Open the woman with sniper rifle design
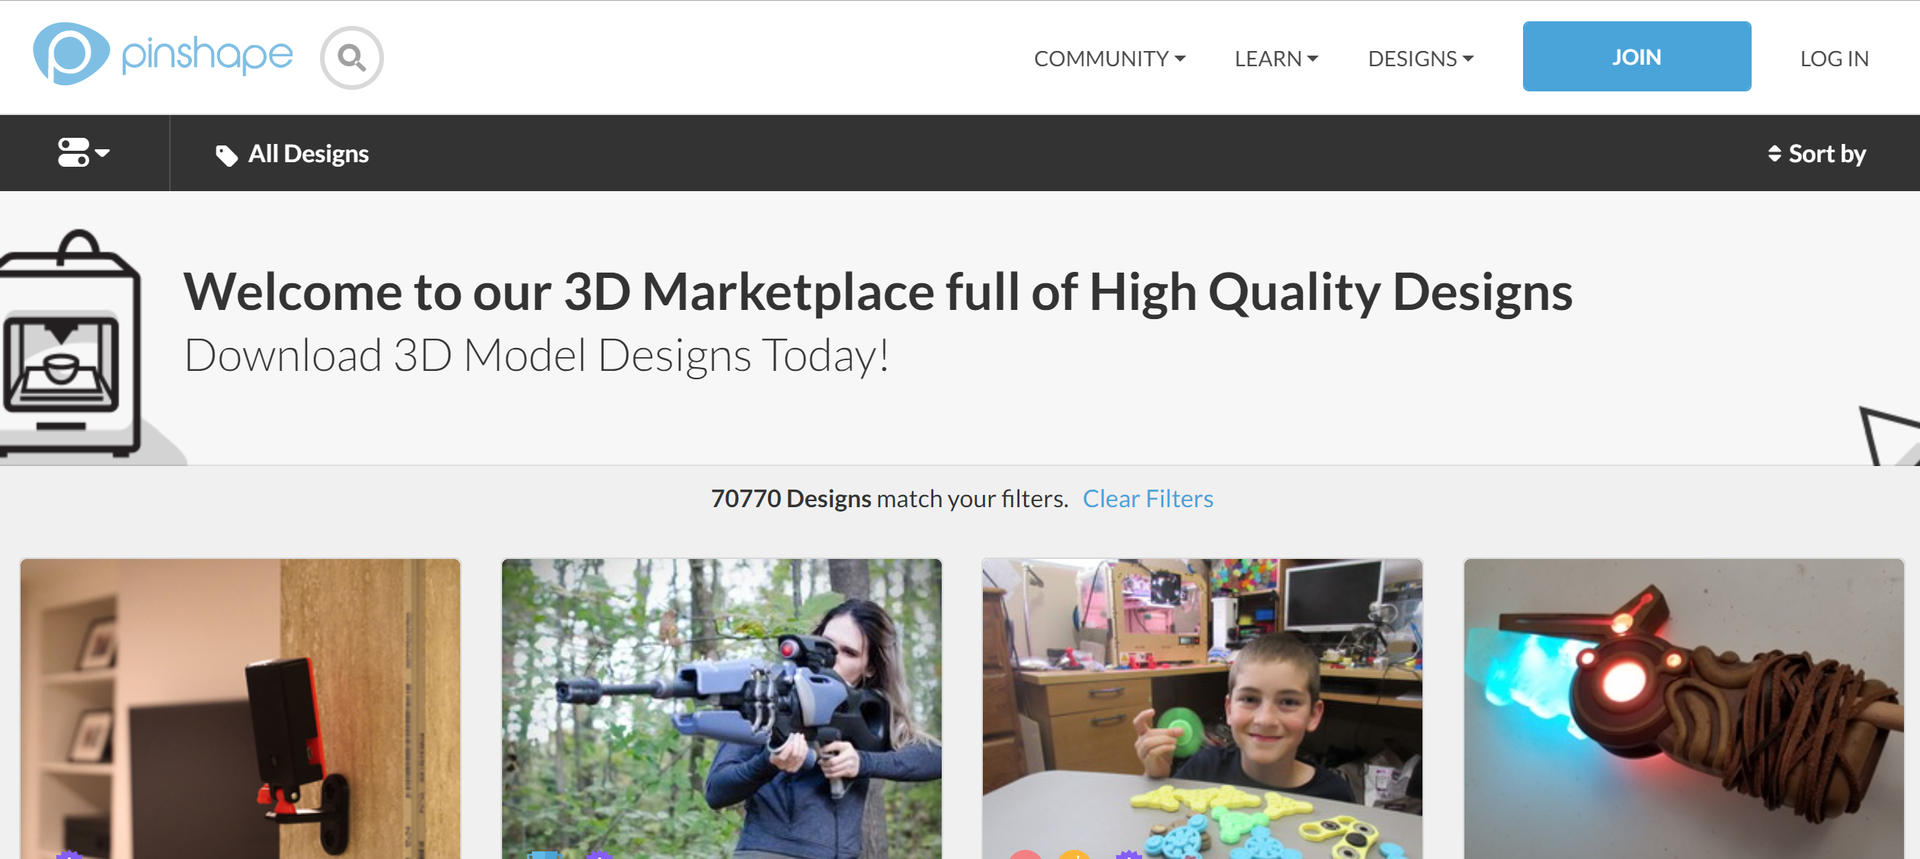The image size is (1920, 859). [x=721, y=709]
